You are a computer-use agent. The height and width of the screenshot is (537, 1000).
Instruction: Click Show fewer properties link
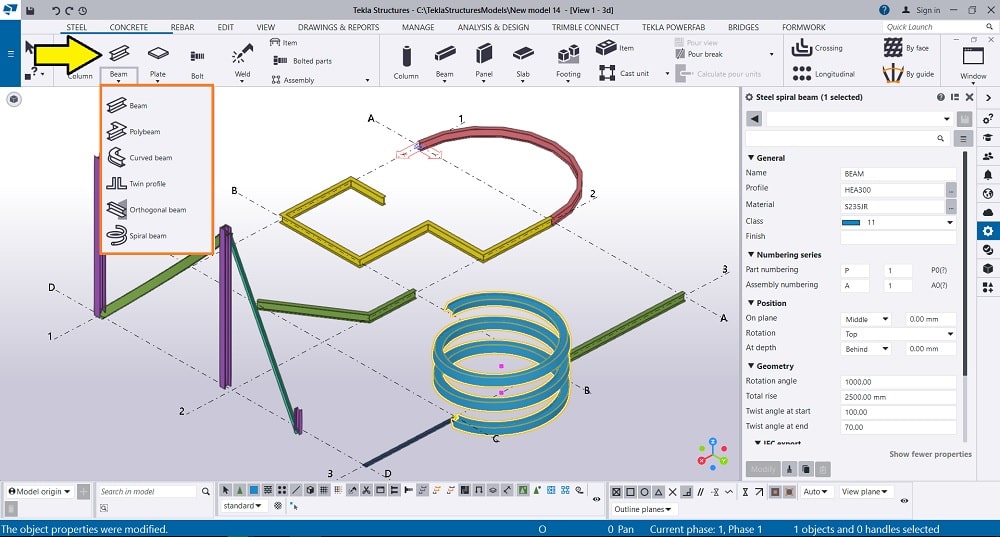(930, 454)
